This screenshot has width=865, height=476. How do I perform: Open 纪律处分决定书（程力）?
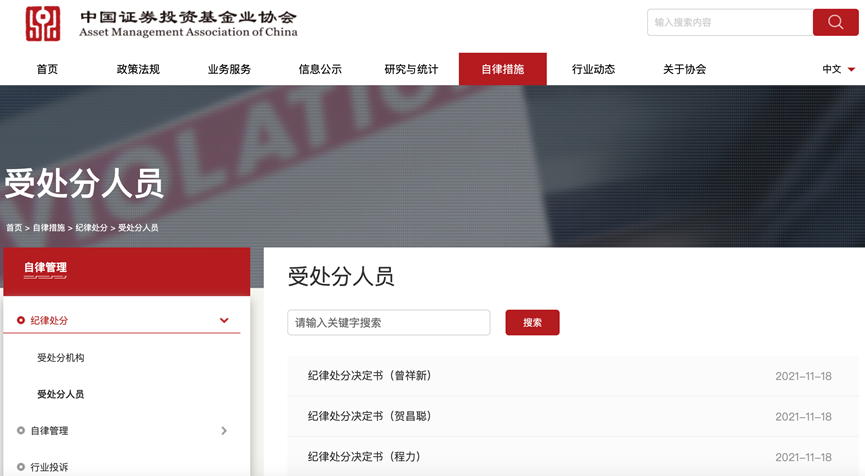coord(364,457)
